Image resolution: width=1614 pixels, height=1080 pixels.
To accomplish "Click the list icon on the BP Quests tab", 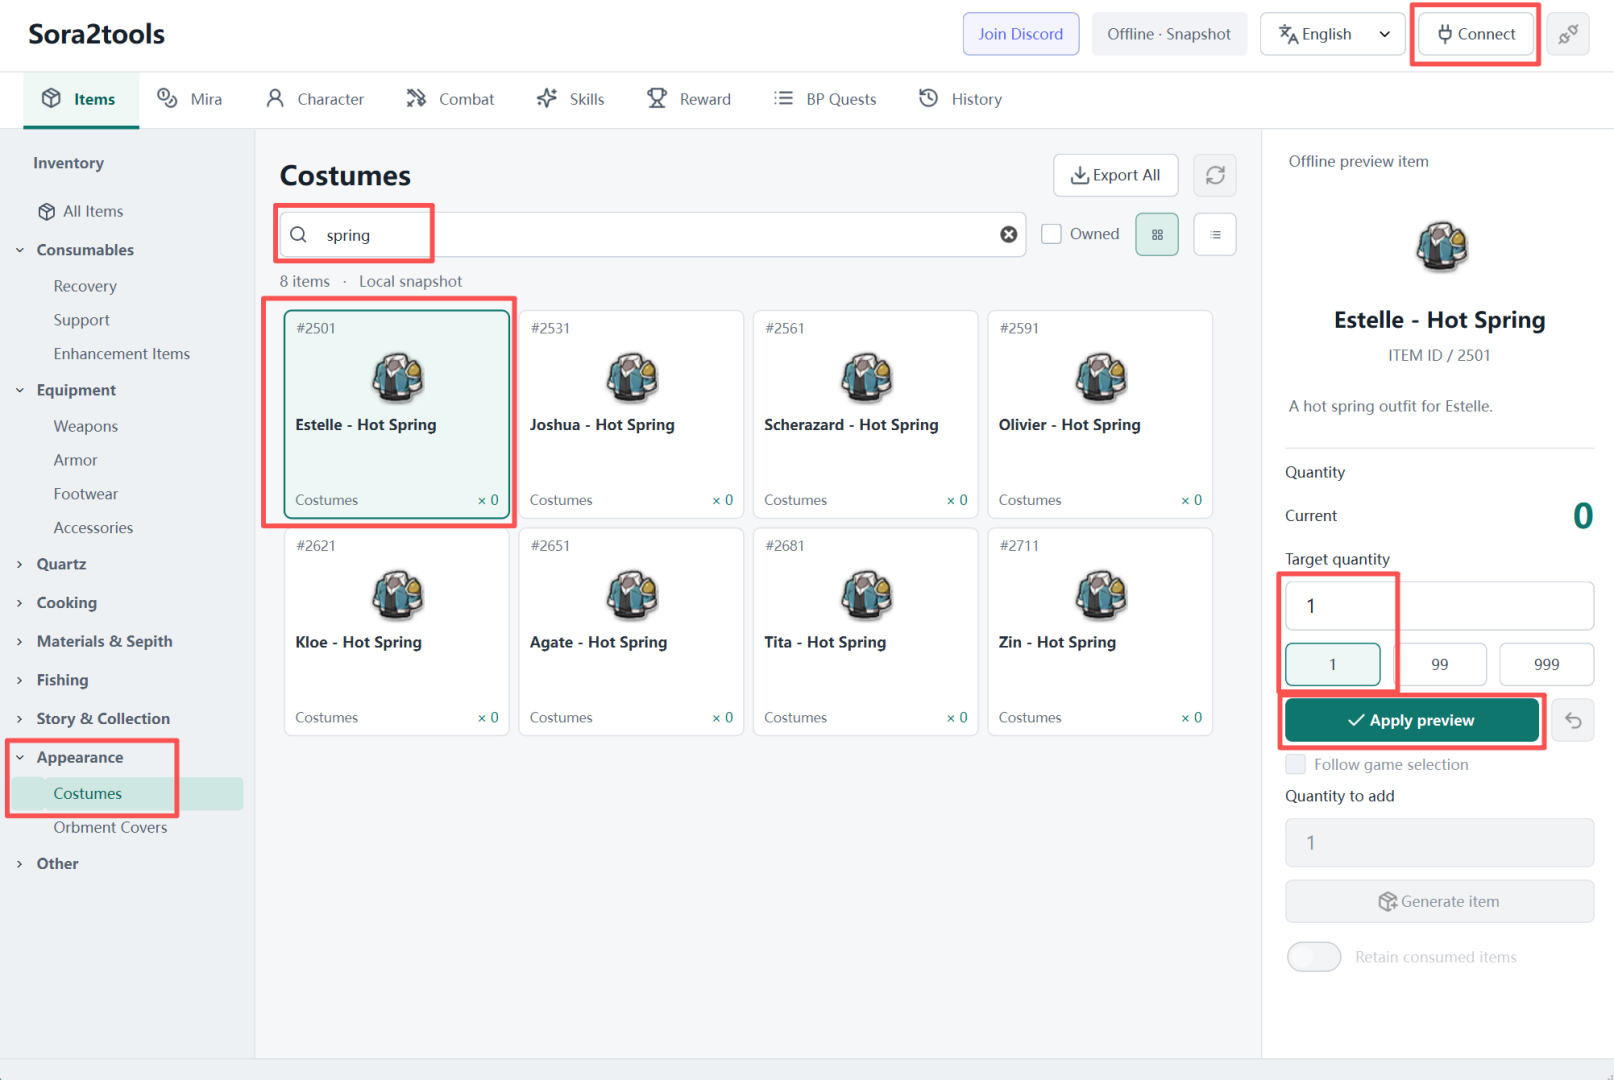I will pos(784,98).
